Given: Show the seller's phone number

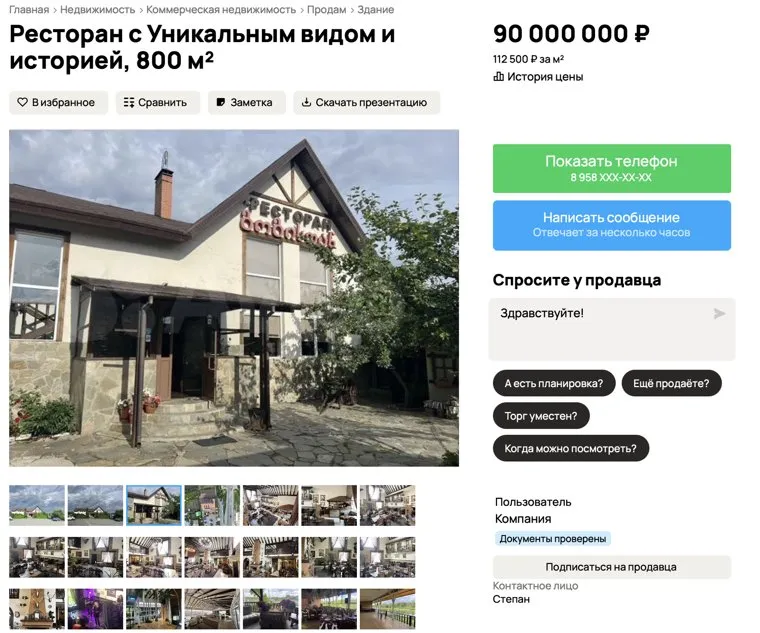Looking at the screenshot, I should pyautogui.click(x=612, y=168).
